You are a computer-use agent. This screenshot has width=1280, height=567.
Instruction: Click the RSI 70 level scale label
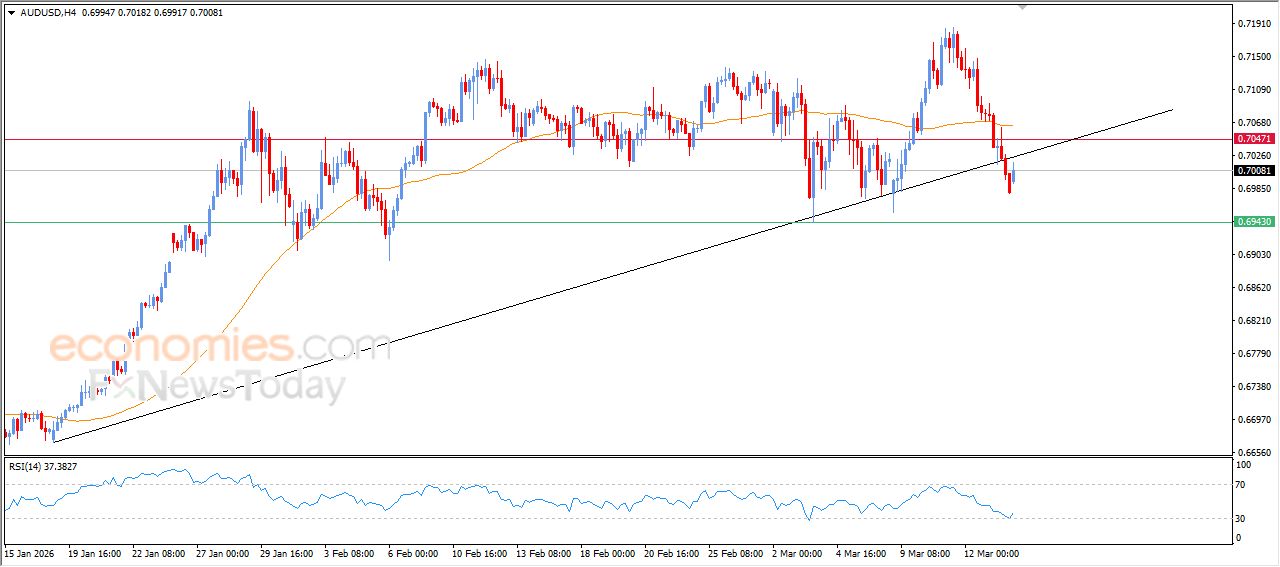pos(1237,484)
